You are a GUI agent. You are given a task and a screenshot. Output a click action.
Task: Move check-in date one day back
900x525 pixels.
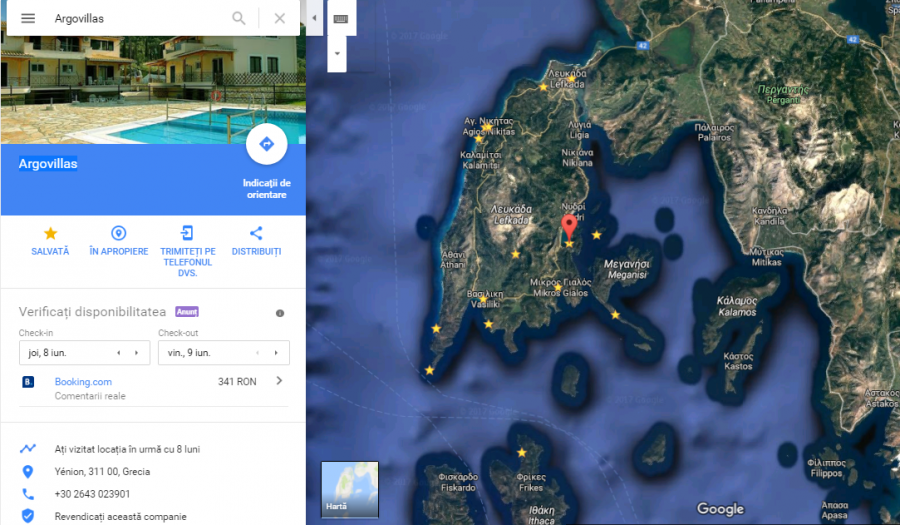119,353
